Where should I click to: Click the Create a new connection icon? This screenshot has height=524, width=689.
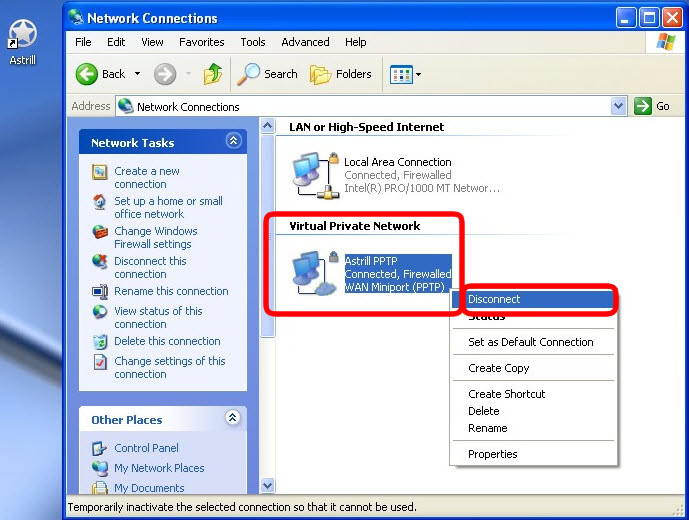coord(100,171)
